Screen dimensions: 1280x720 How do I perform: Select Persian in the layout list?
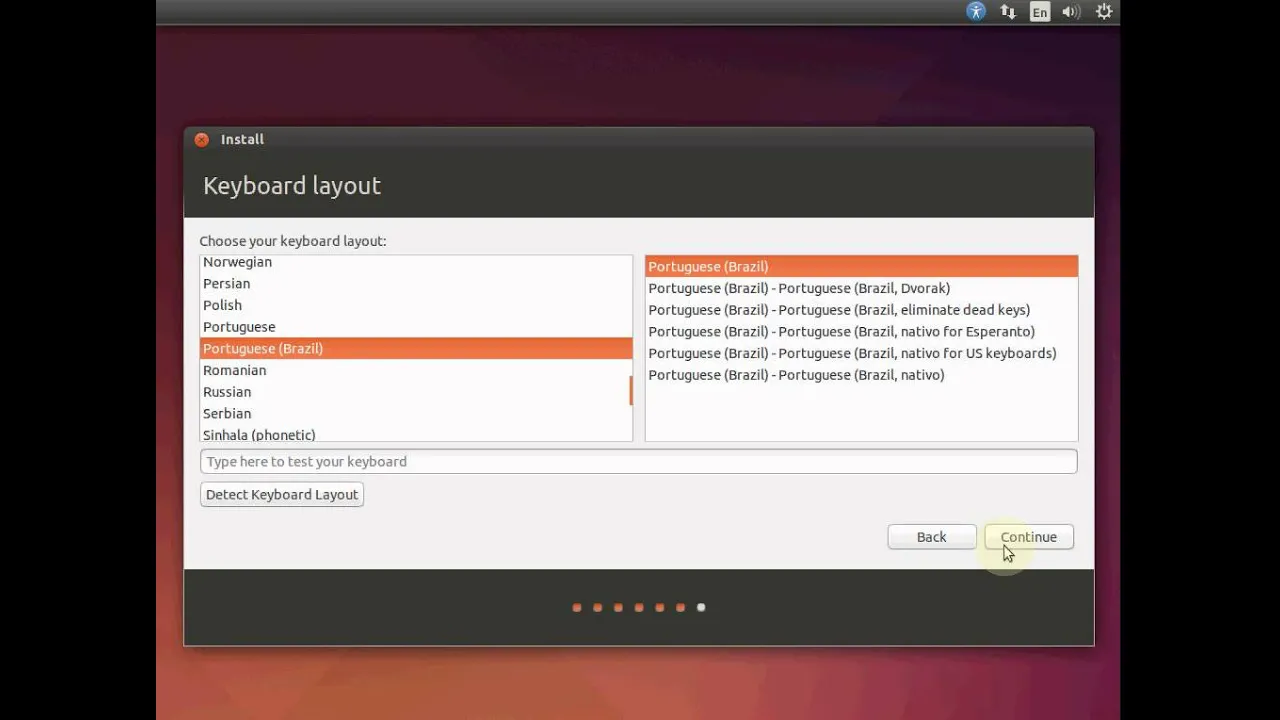pos(416,284)
